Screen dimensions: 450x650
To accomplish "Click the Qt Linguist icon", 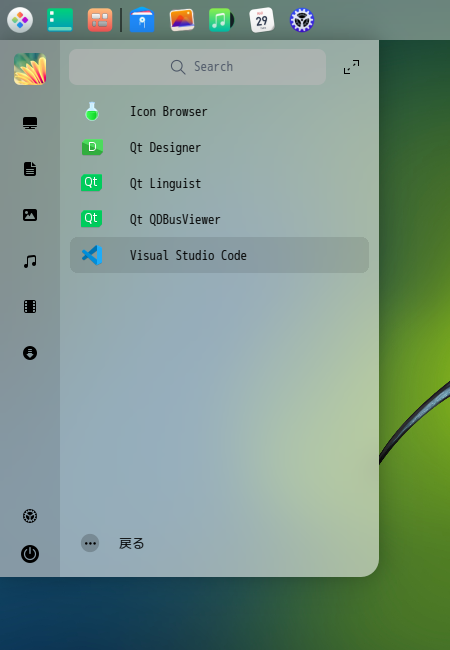I will tap(91, 183).
